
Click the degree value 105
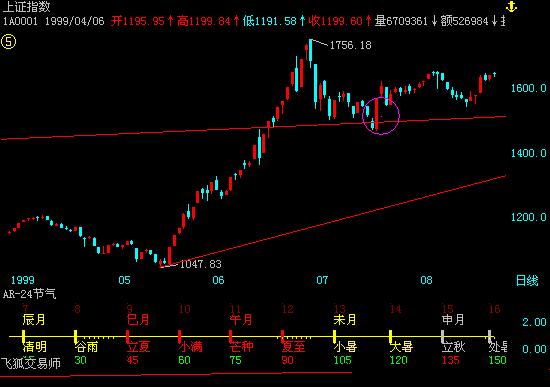click(x=342, y=360)
